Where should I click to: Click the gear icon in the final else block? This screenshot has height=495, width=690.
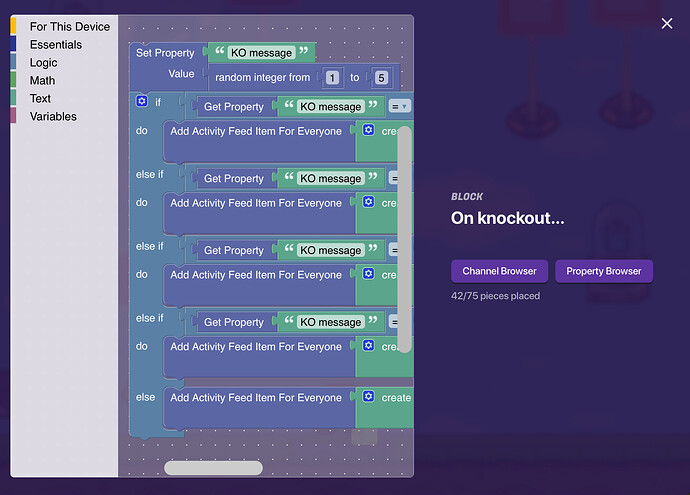click(x=369, y=397)
